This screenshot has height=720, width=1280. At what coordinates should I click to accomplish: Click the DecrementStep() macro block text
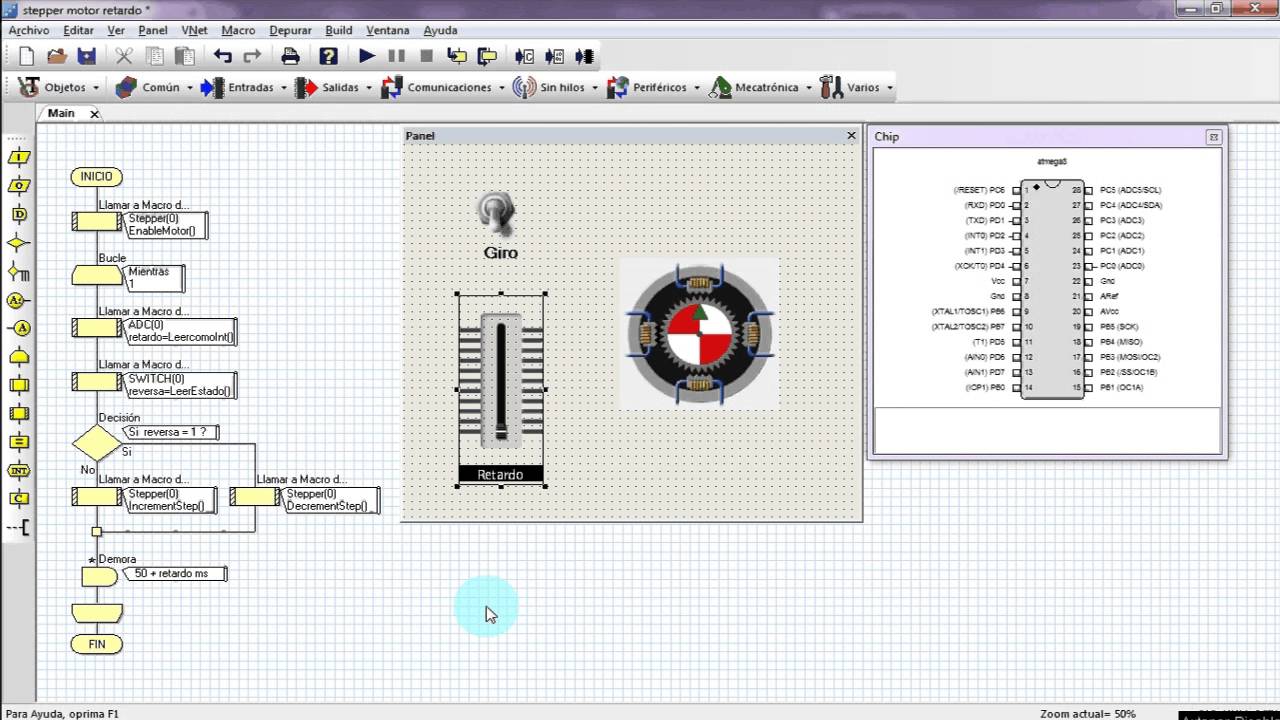(x=332, y=506)
